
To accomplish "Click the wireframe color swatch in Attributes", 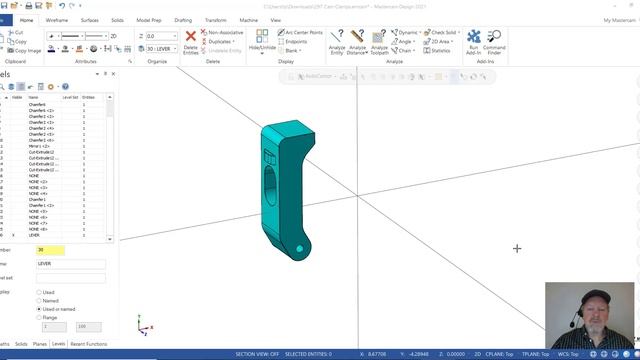I will tap(51, 49).
